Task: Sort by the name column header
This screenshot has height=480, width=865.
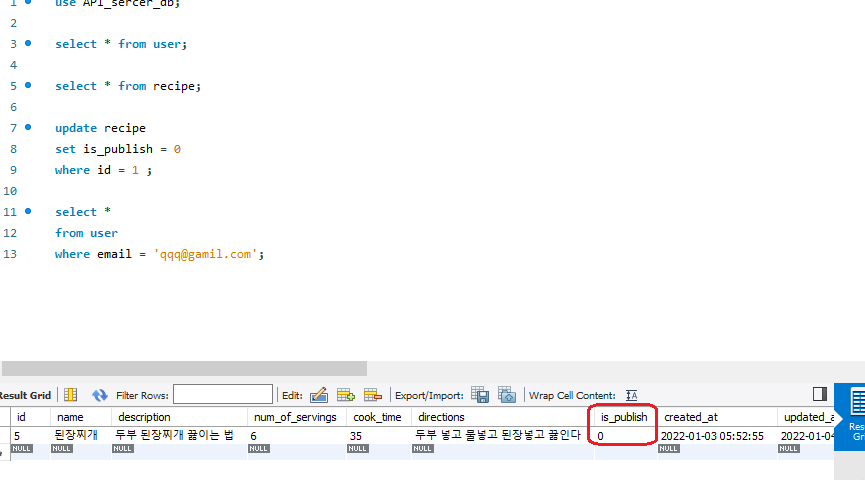Action: pos(81,417)
